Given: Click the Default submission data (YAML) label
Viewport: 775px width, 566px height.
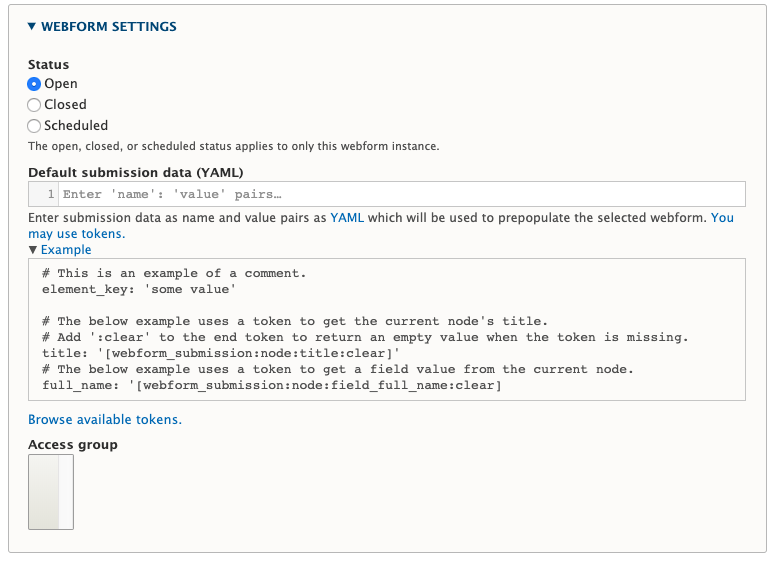Looking at the screenshot, I should (x=136, y=173).
